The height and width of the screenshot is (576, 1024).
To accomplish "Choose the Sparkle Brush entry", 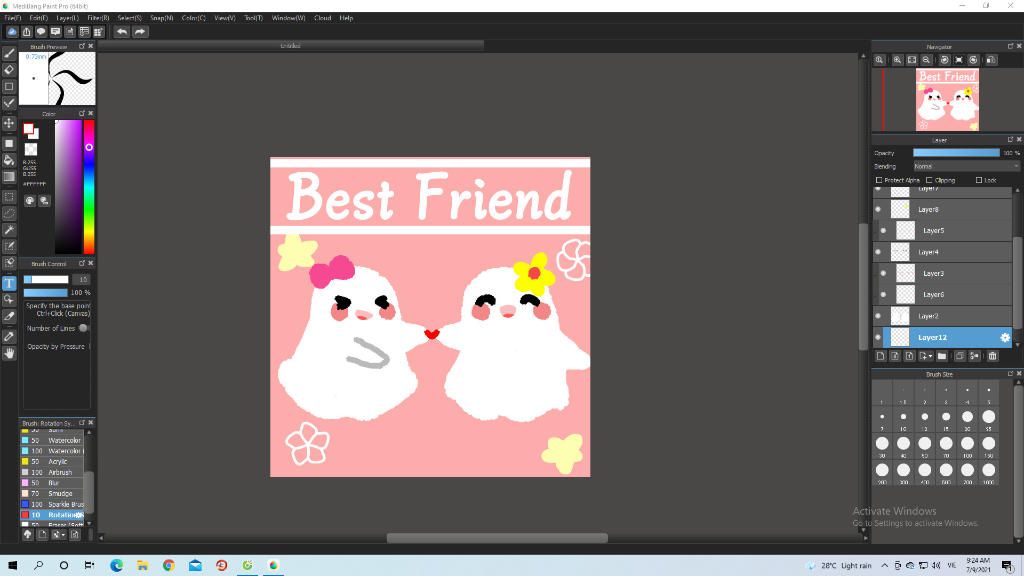I will click(x=52, y=504).
